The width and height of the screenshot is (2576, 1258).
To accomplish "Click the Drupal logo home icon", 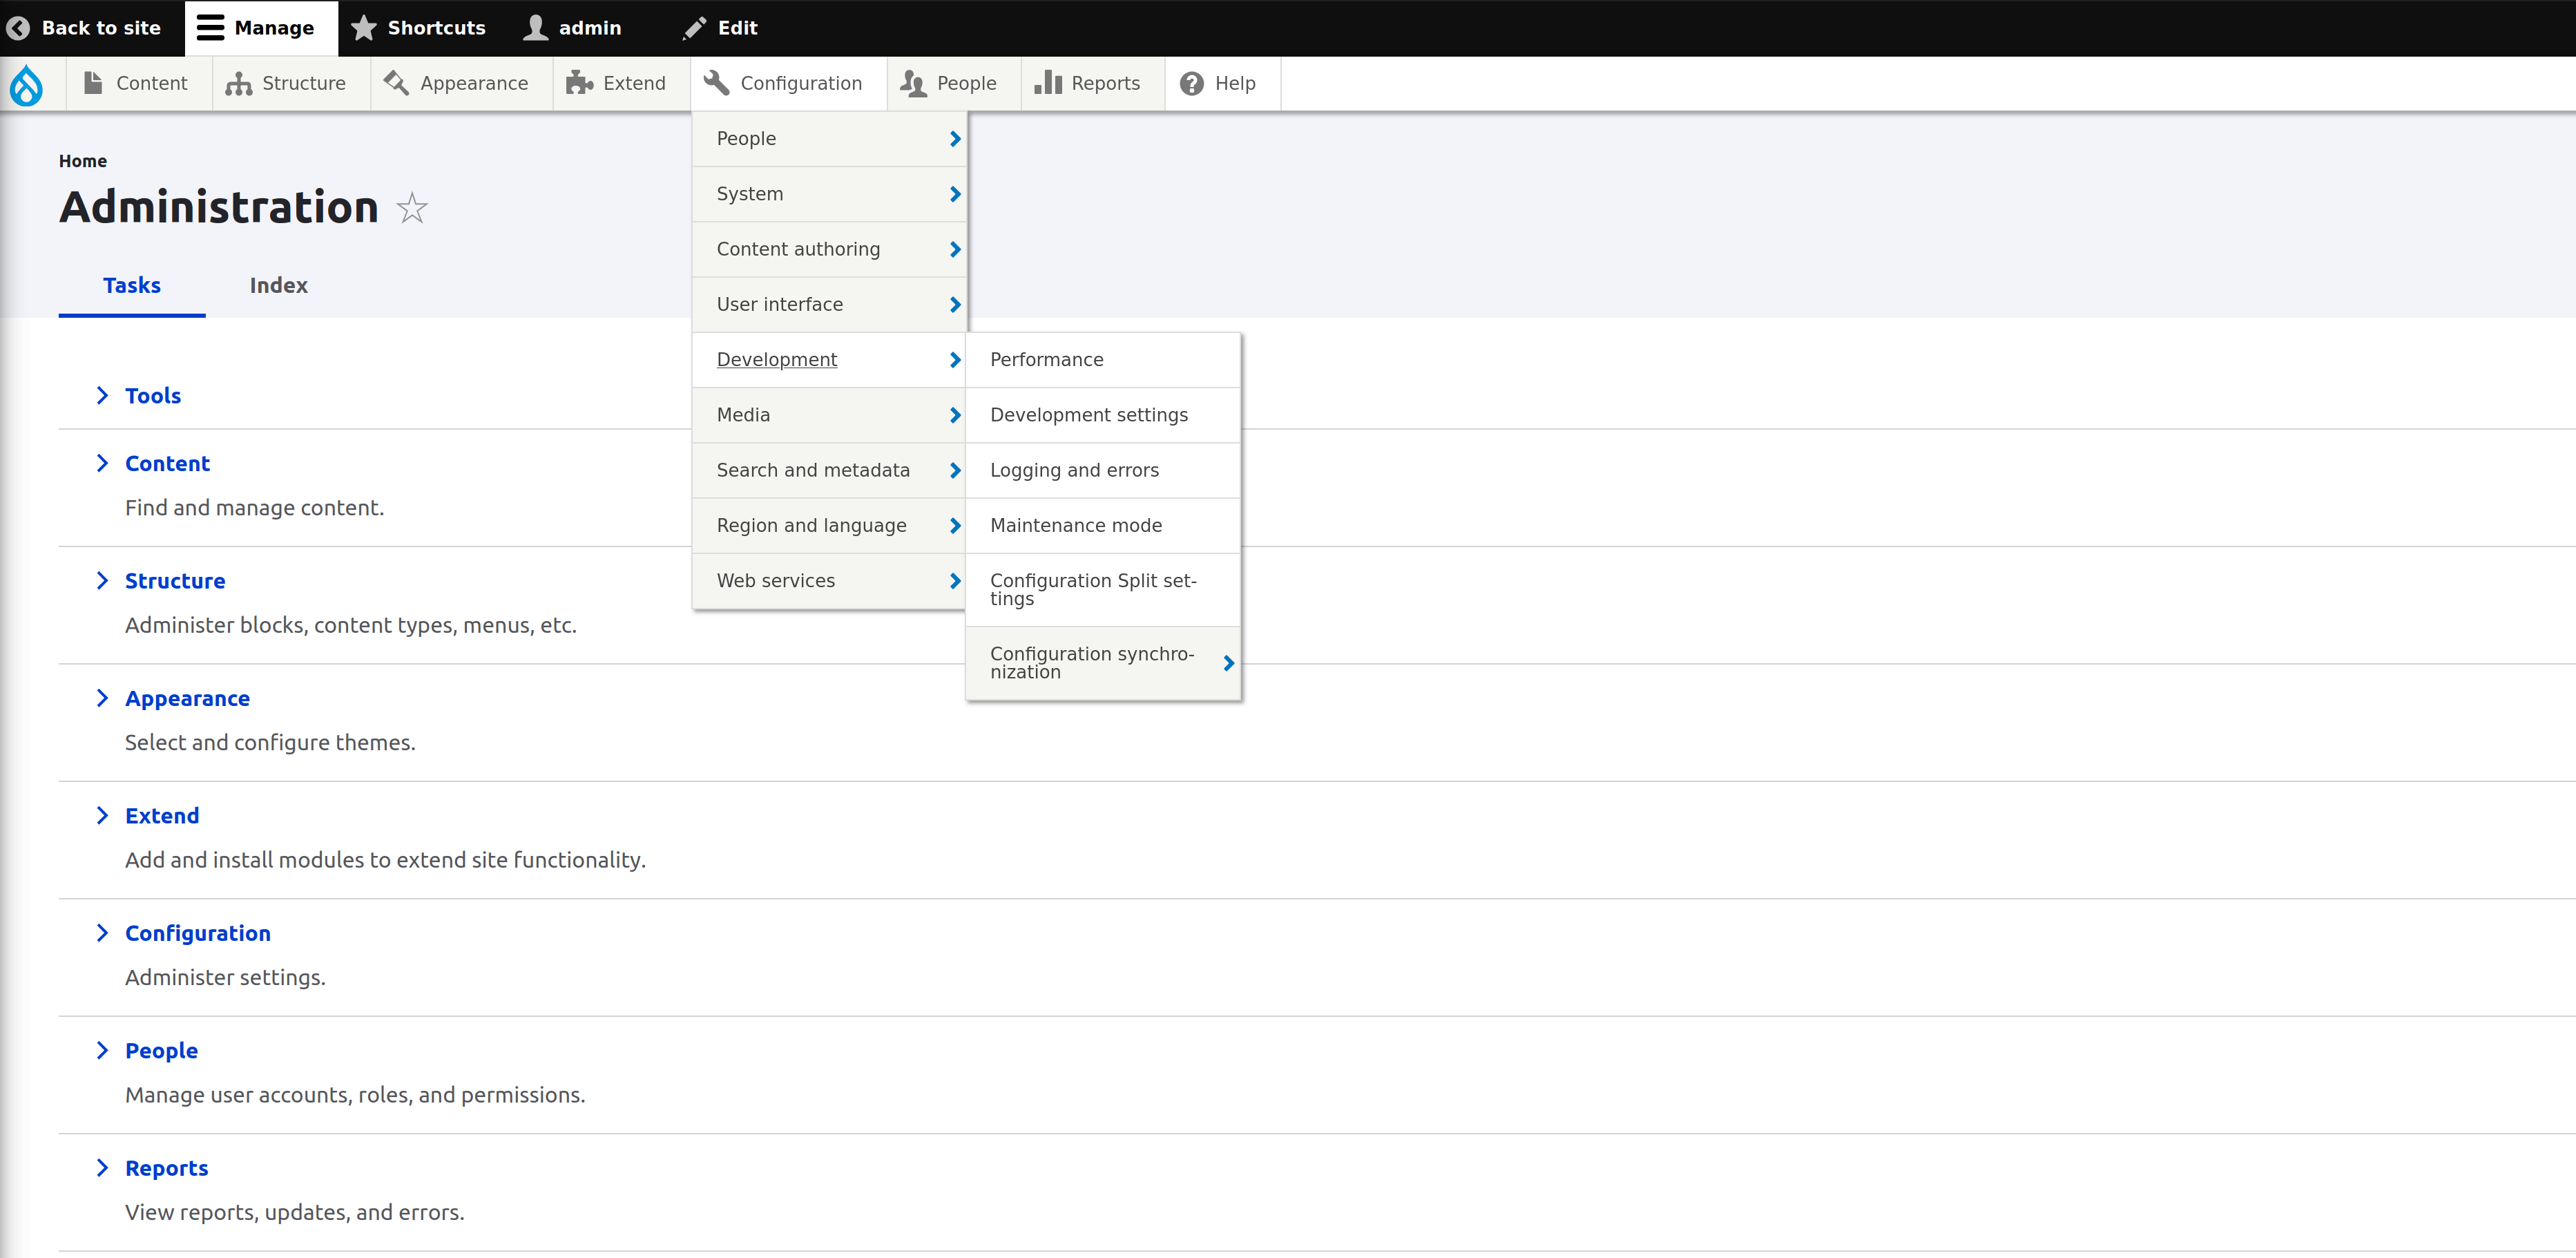I will [x=27, y=84].
